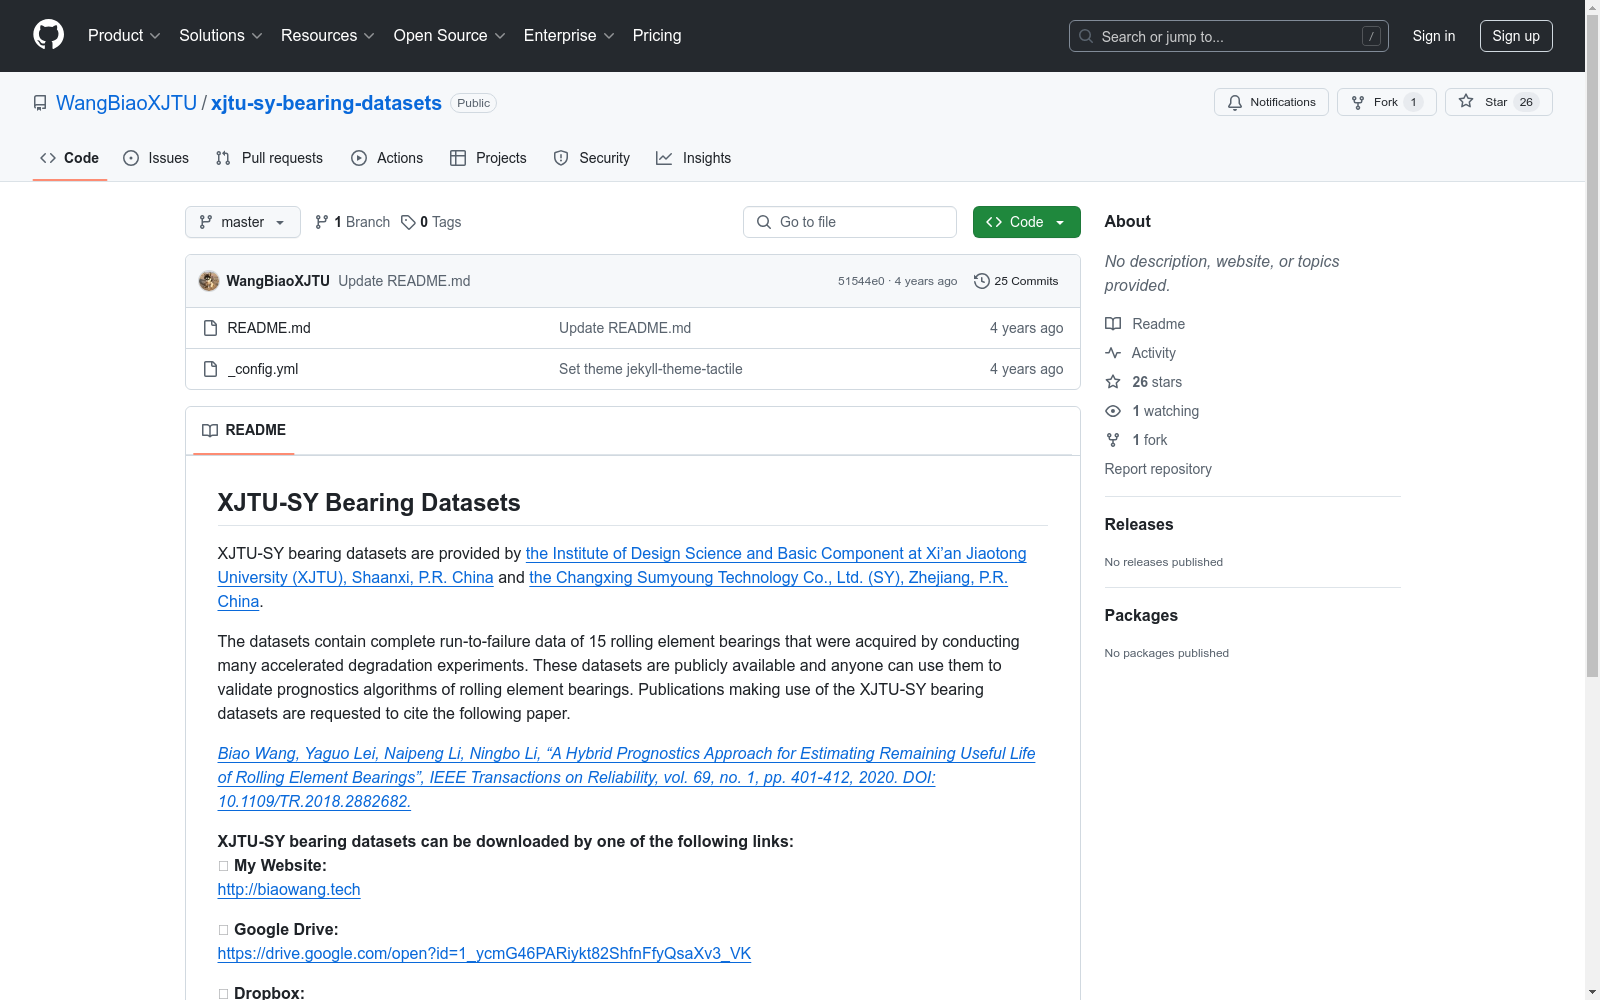This screenshot has width=1600, height=1000.
Task: Open the master branch selector
Action: pyautogui.click(x=243, y=222)
